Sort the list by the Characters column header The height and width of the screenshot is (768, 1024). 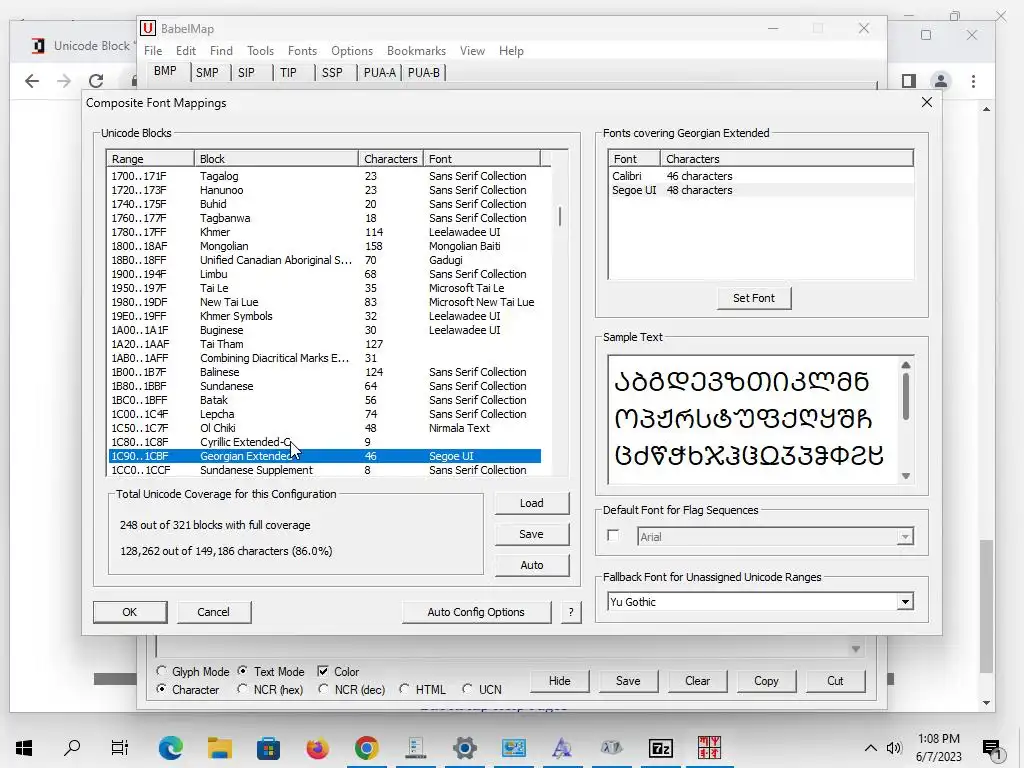[391, 159]
